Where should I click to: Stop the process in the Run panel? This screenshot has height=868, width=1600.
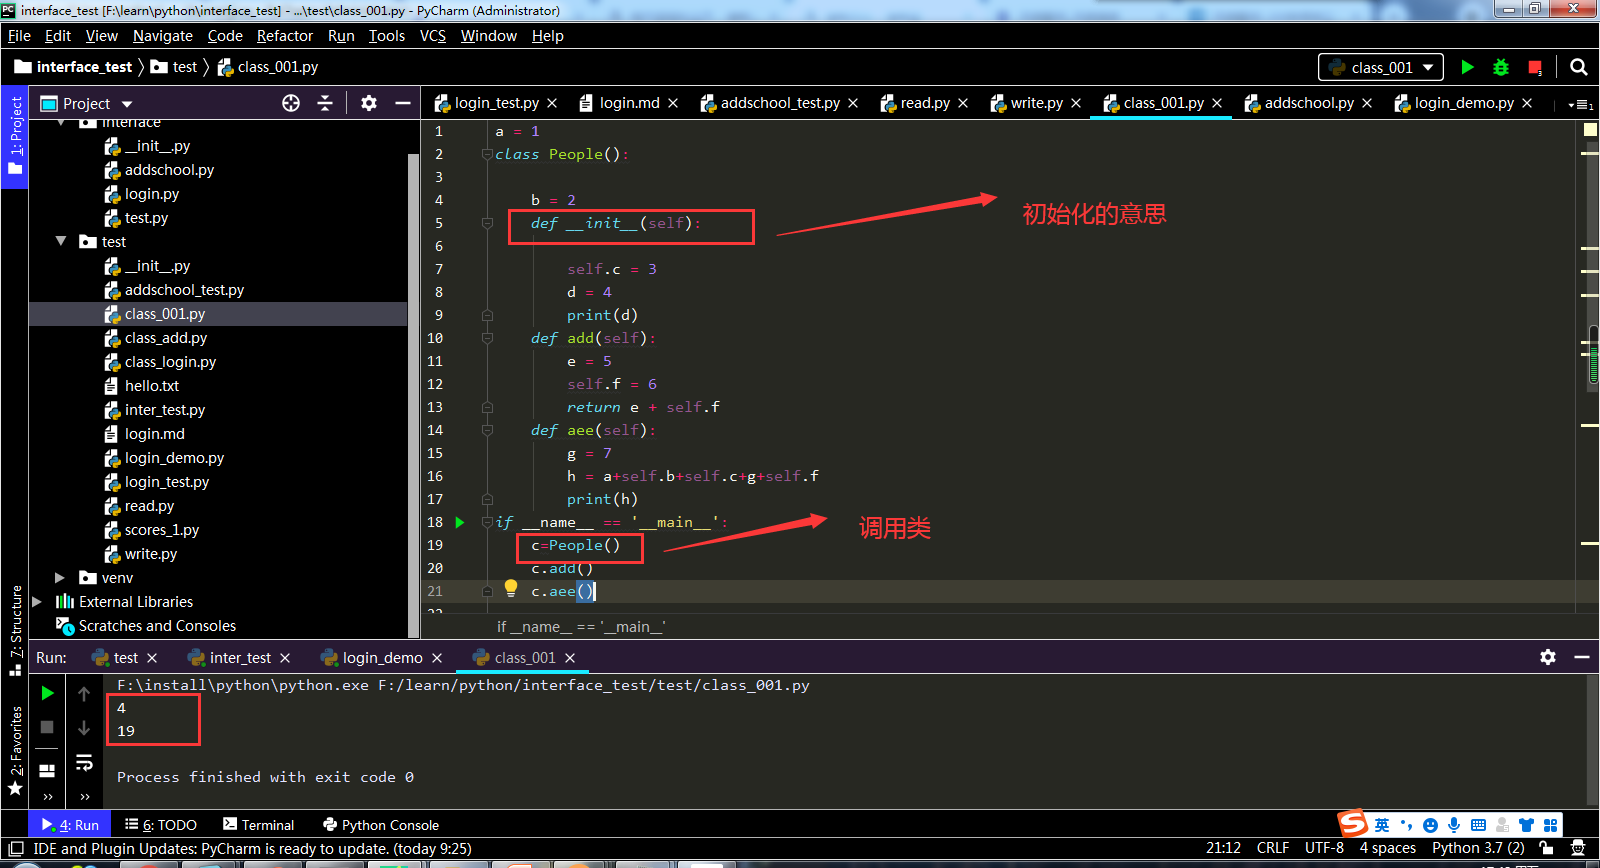coord(47,727)
